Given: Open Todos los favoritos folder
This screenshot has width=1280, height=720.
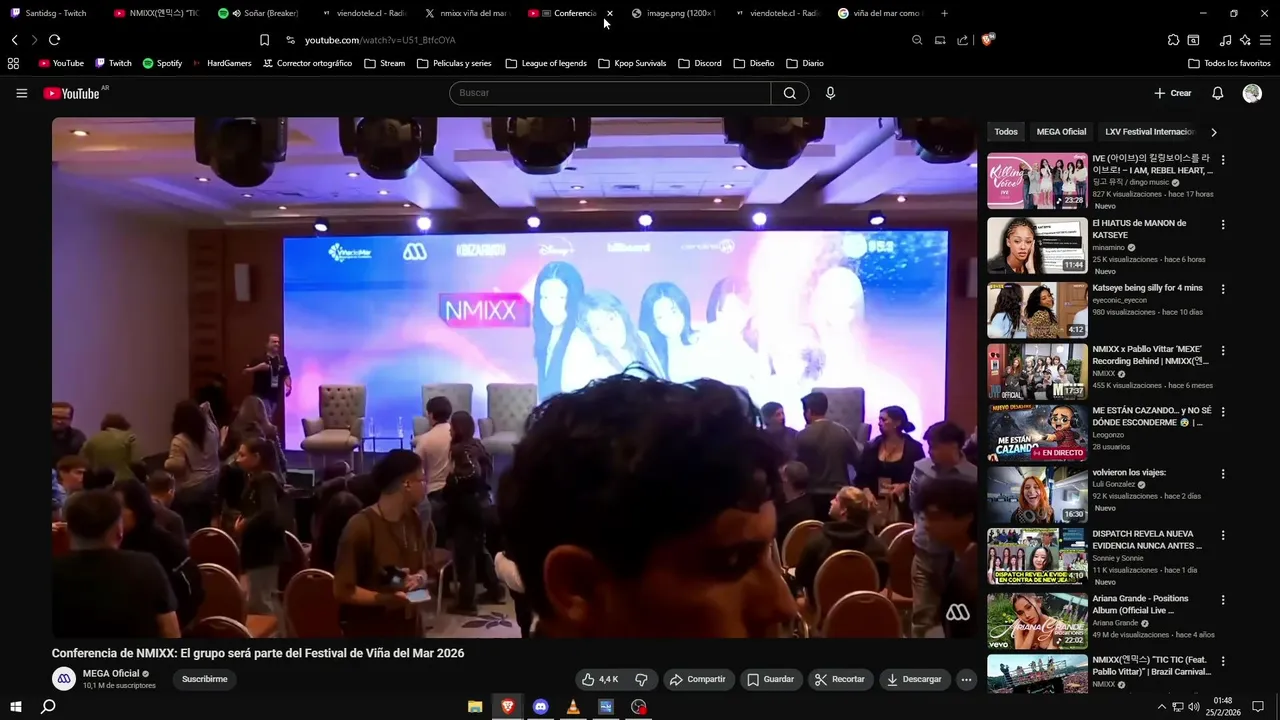Looking at the screenshot, I should [1229, 63].
